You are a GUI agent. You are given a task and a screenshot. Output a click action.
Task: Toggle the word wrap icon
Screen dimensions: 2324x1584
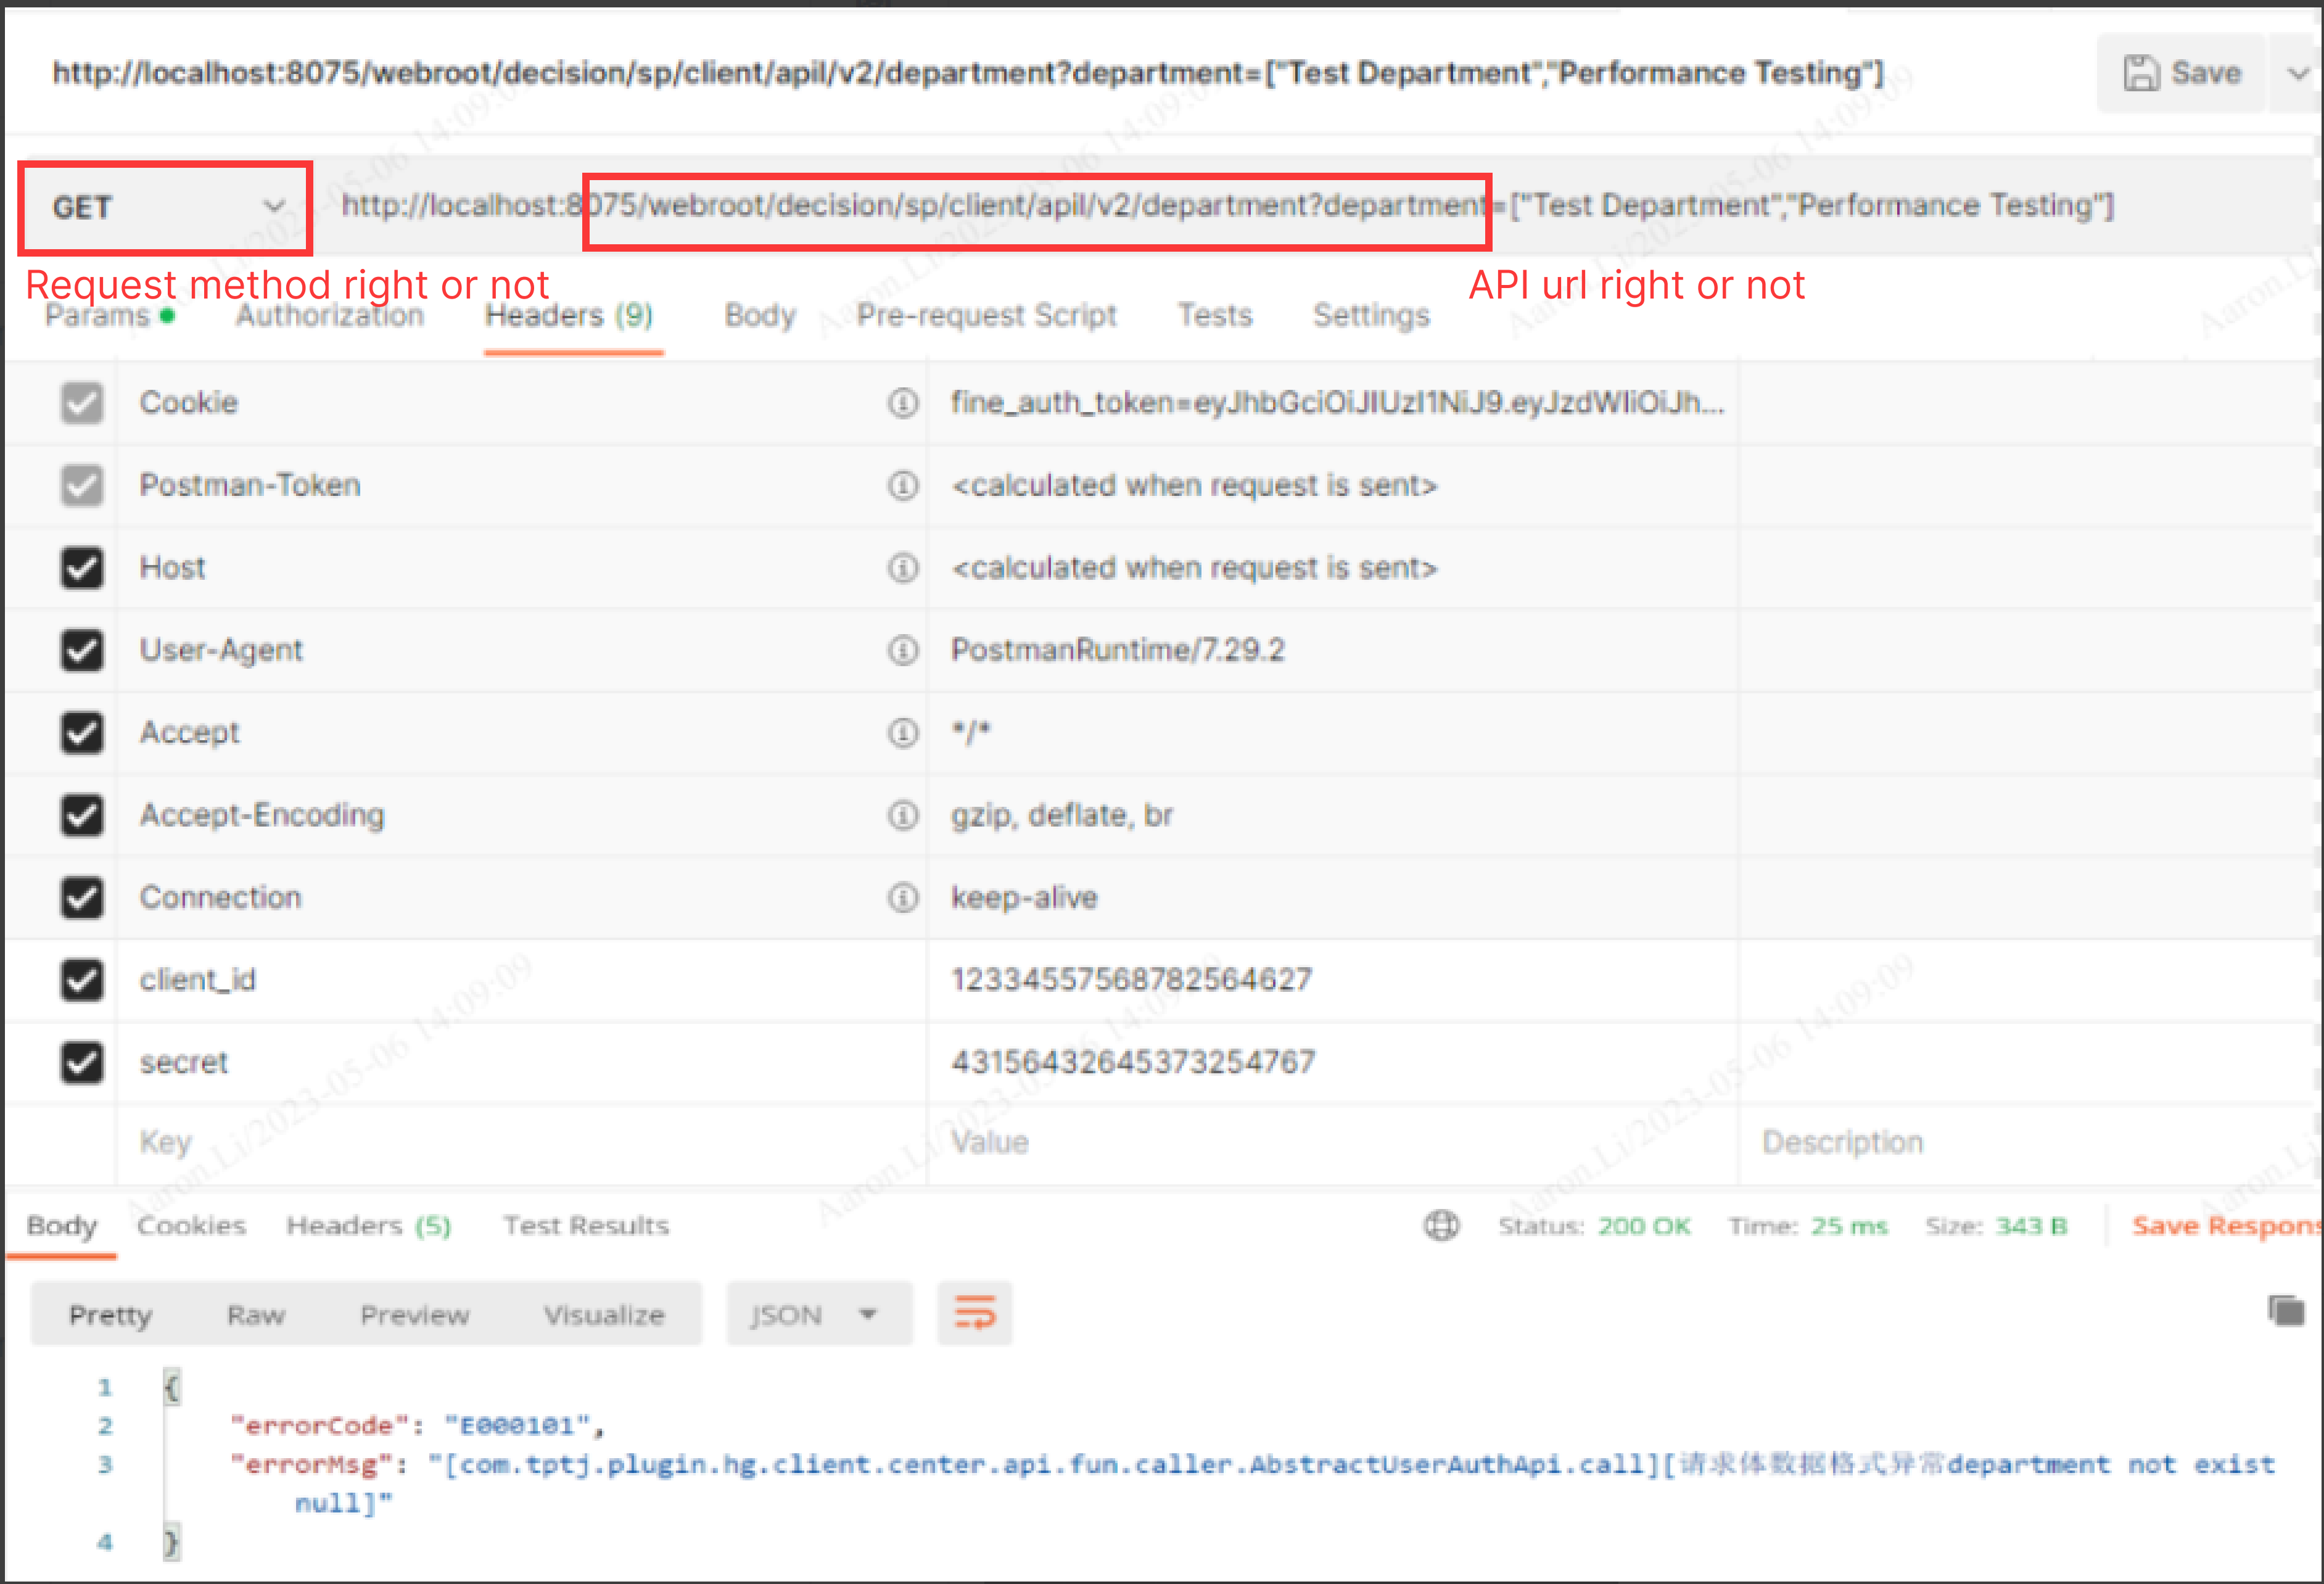coord(975,1314)
